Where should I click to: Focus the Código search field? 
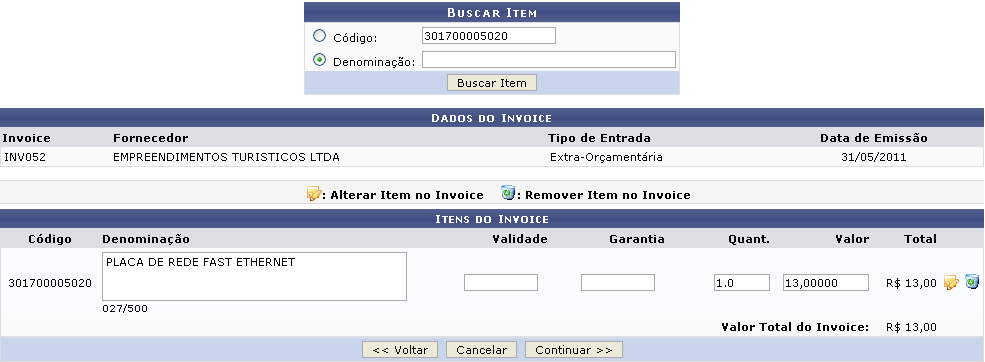(489, 36)
